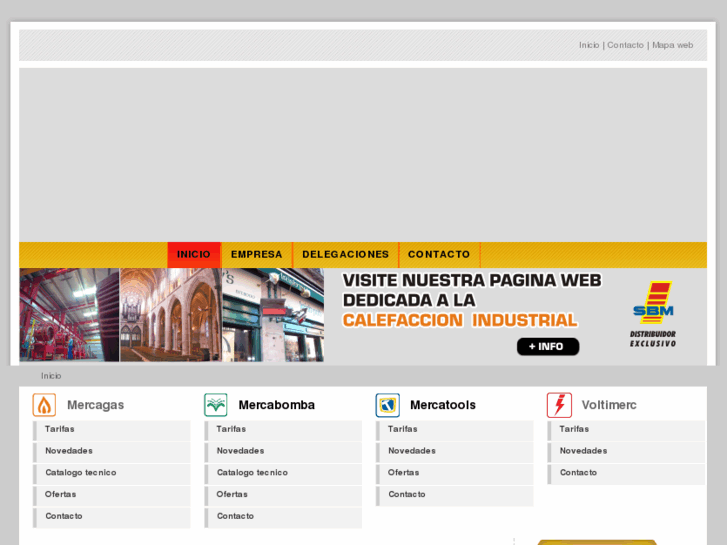Image resolution: width=727 pixels, height=545 pixels.
Task: Open Contacto under Voltimerc
Action: tap(626, 474)
